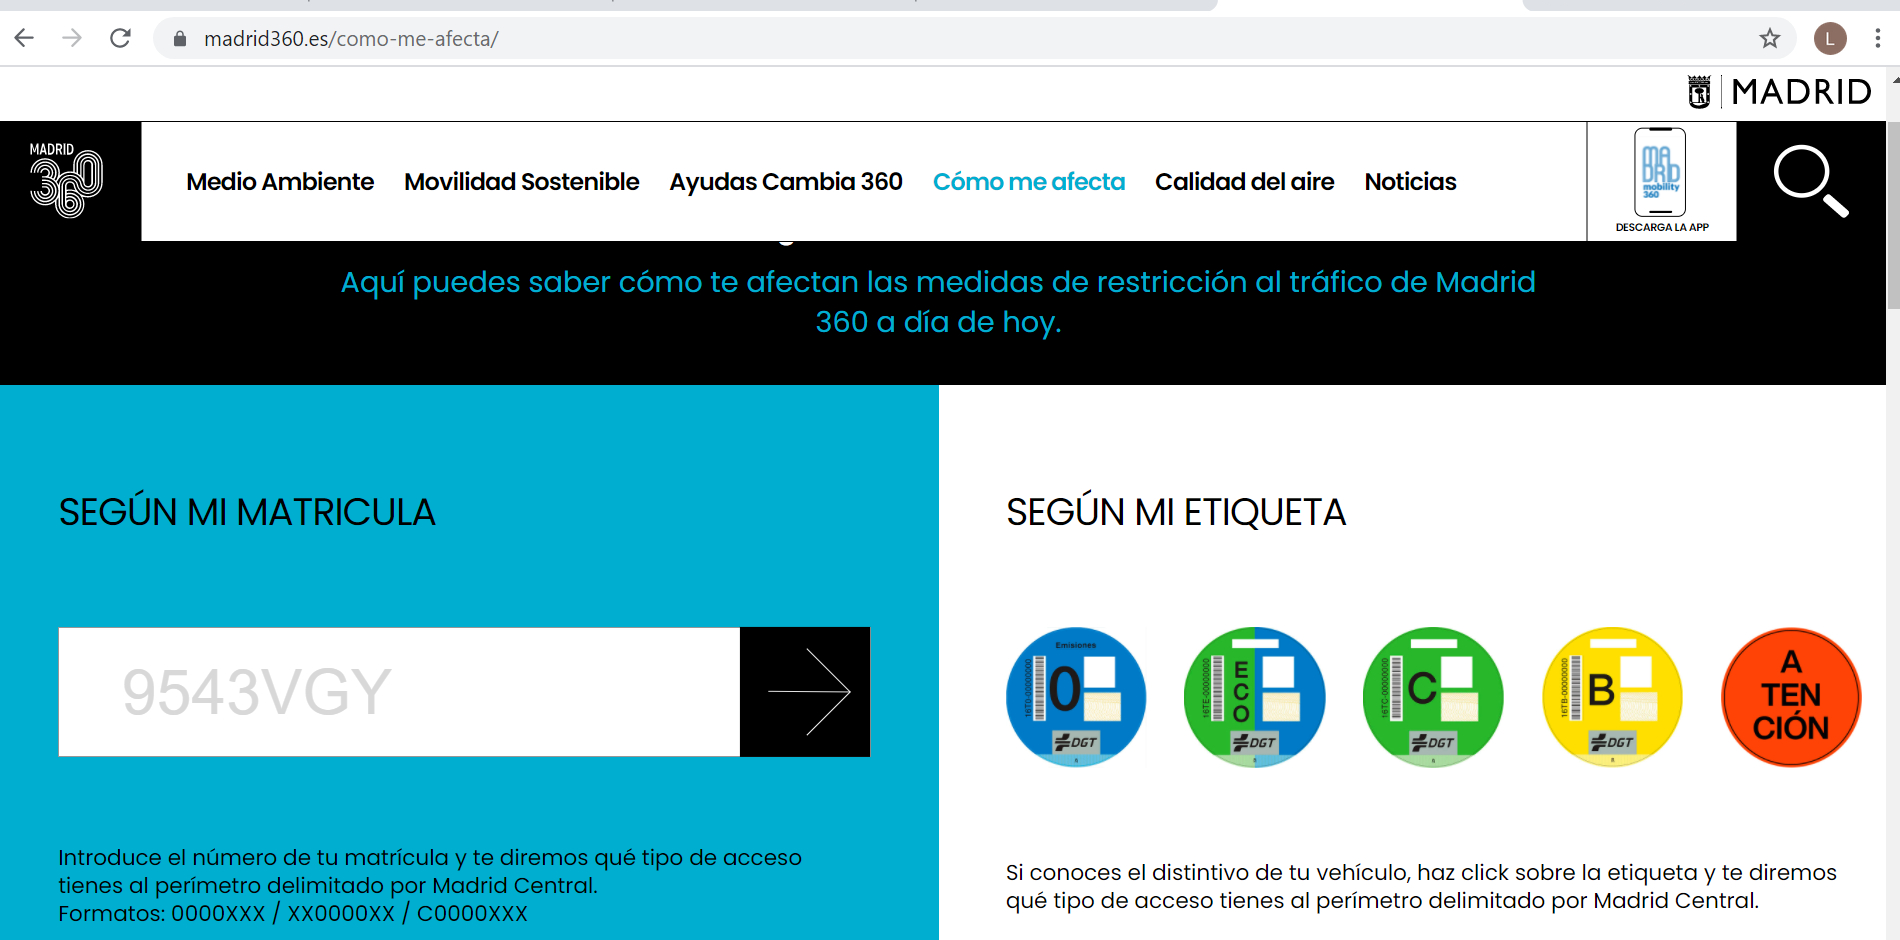Switch to the Noticias section
Image resolution: width=1900 pixels, height=940 pixels.
pyautogui.click(x=1410, y=182)
